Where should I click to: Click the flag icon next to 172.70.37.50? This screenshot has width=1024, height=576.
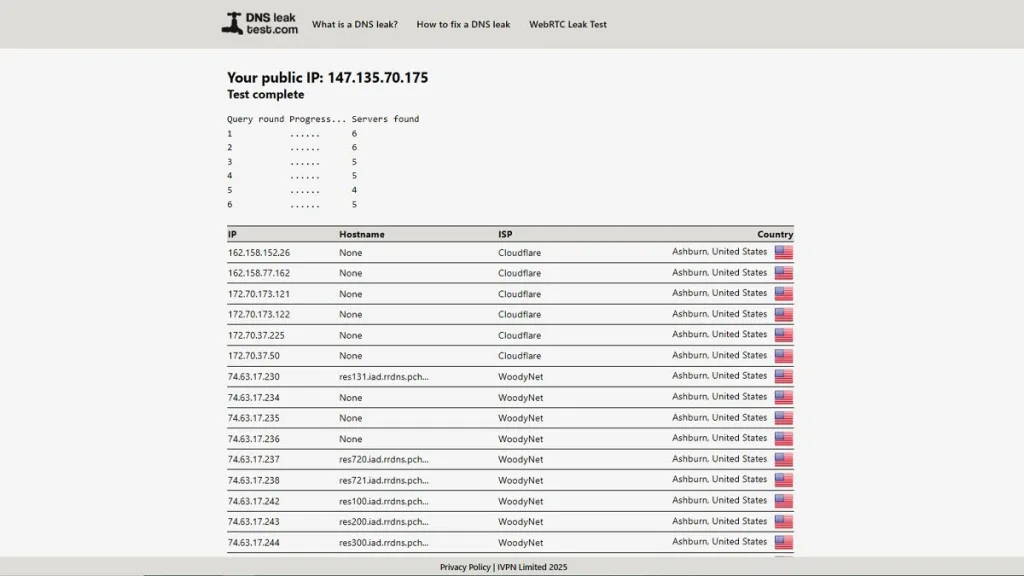pos(783,356)
